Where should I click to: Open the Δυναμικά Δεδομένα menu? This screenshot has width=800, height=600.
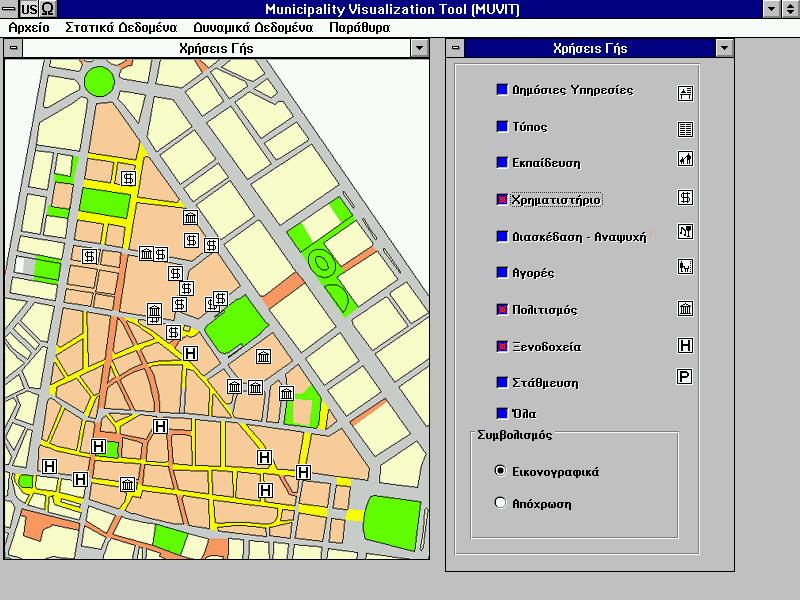[x=253, y=28]
